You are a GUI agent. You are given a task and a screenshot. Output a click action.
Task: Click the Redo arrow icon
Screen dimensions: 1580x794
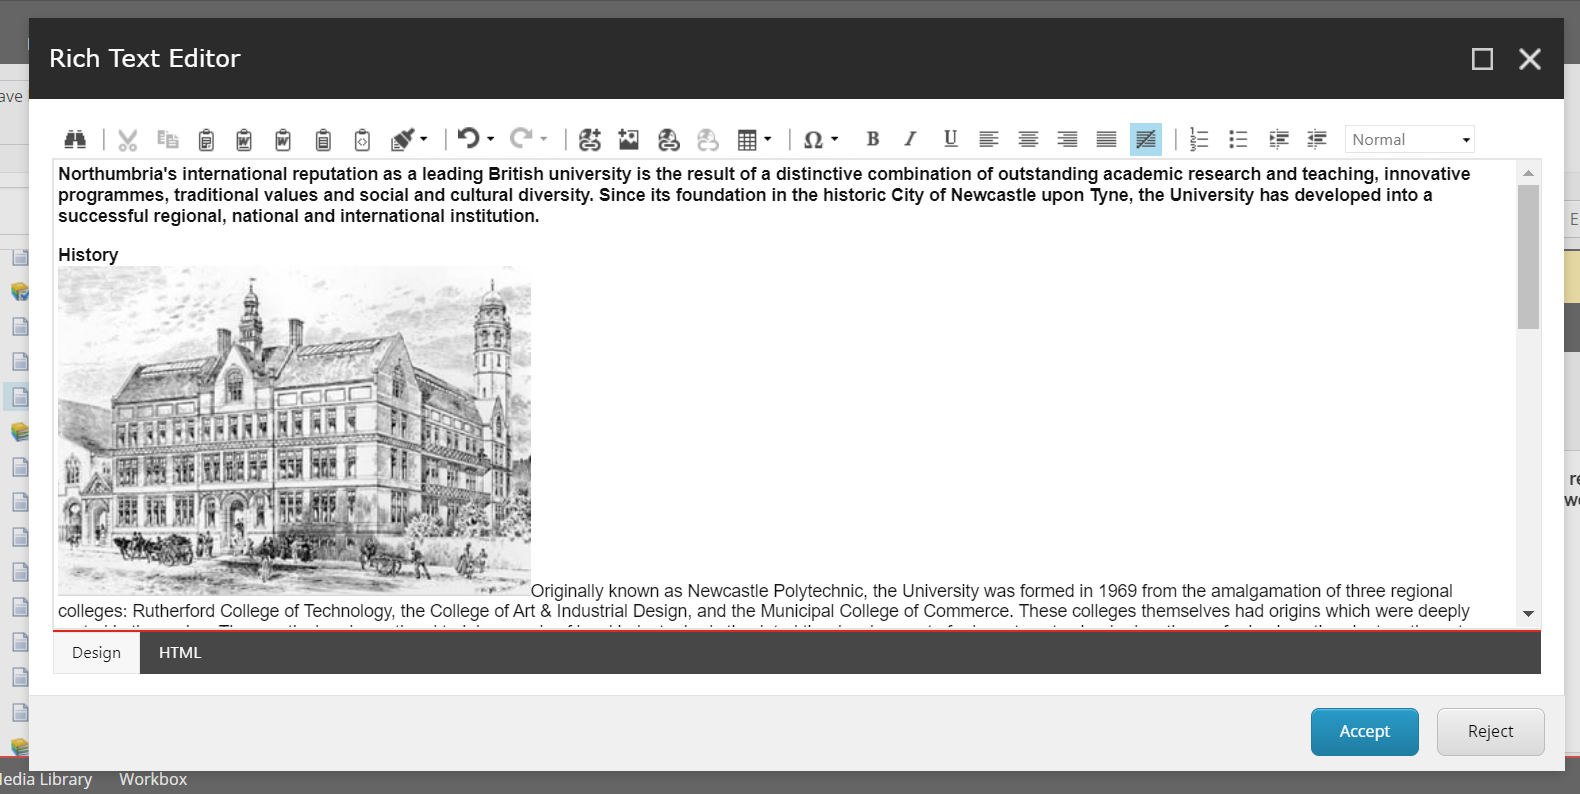pos(521,138)
